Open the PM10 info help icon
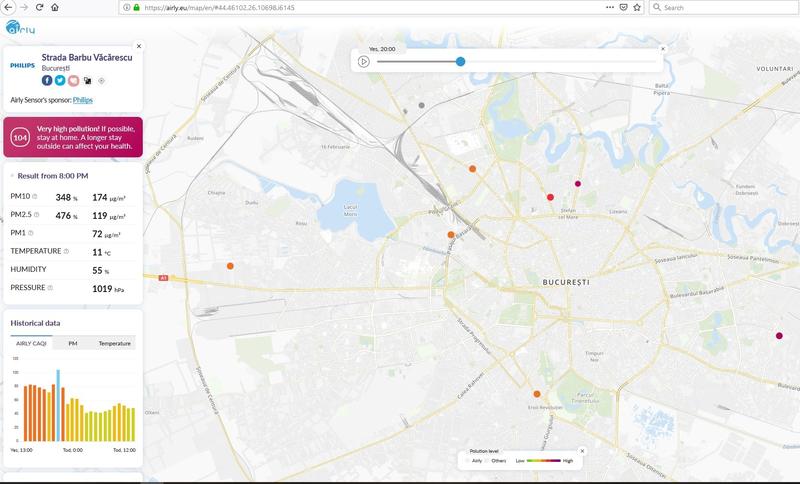 [34, 197]
